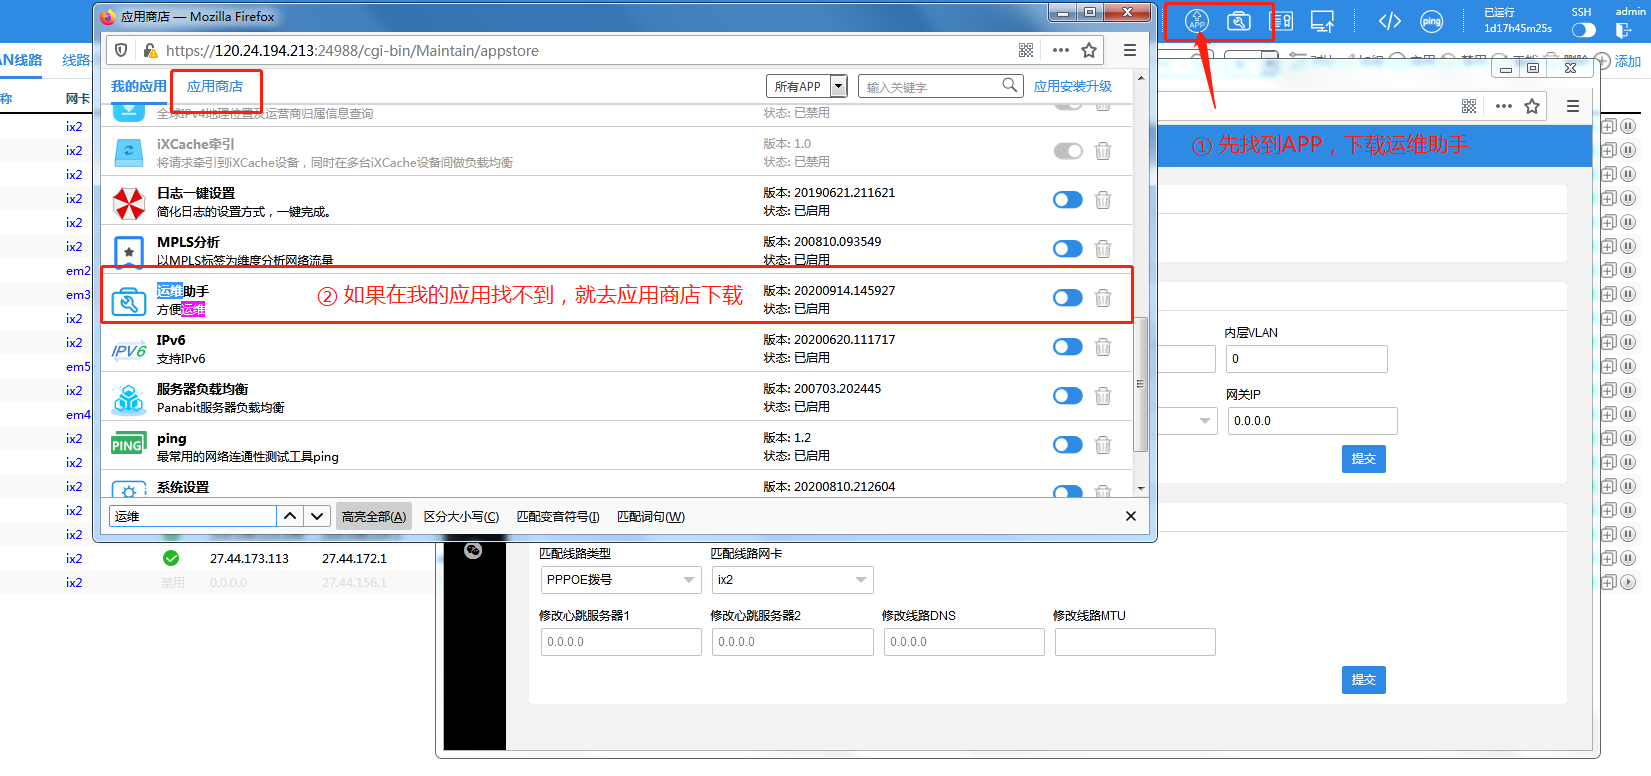The height and width of the screenshot is (776, 1651).
Task: Delete the ping app with trash icon
Action: [1102, 445]
